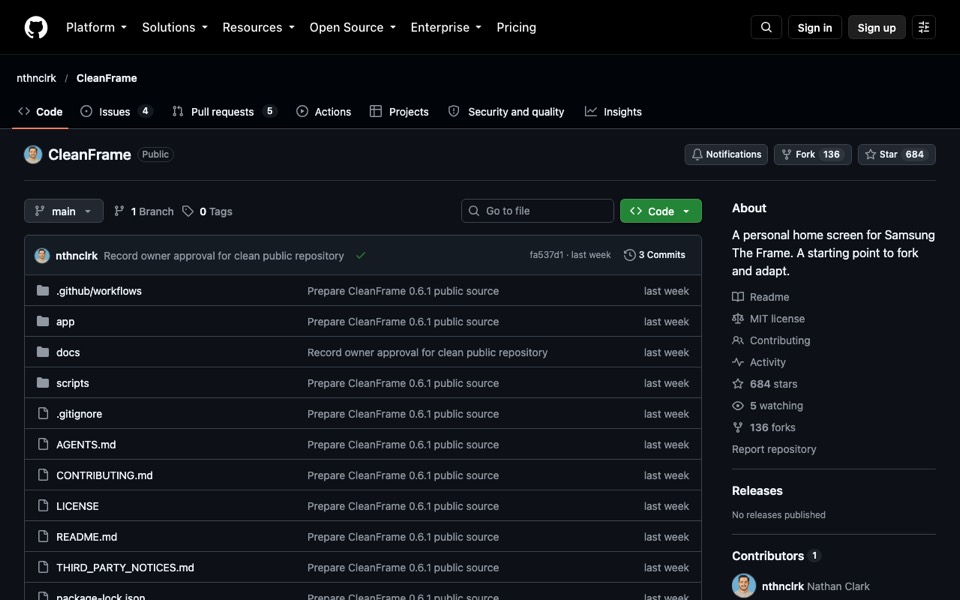Click the CleanFrame breadcrumb link
This screenshot has width=960, height=600.
[107, 78]
